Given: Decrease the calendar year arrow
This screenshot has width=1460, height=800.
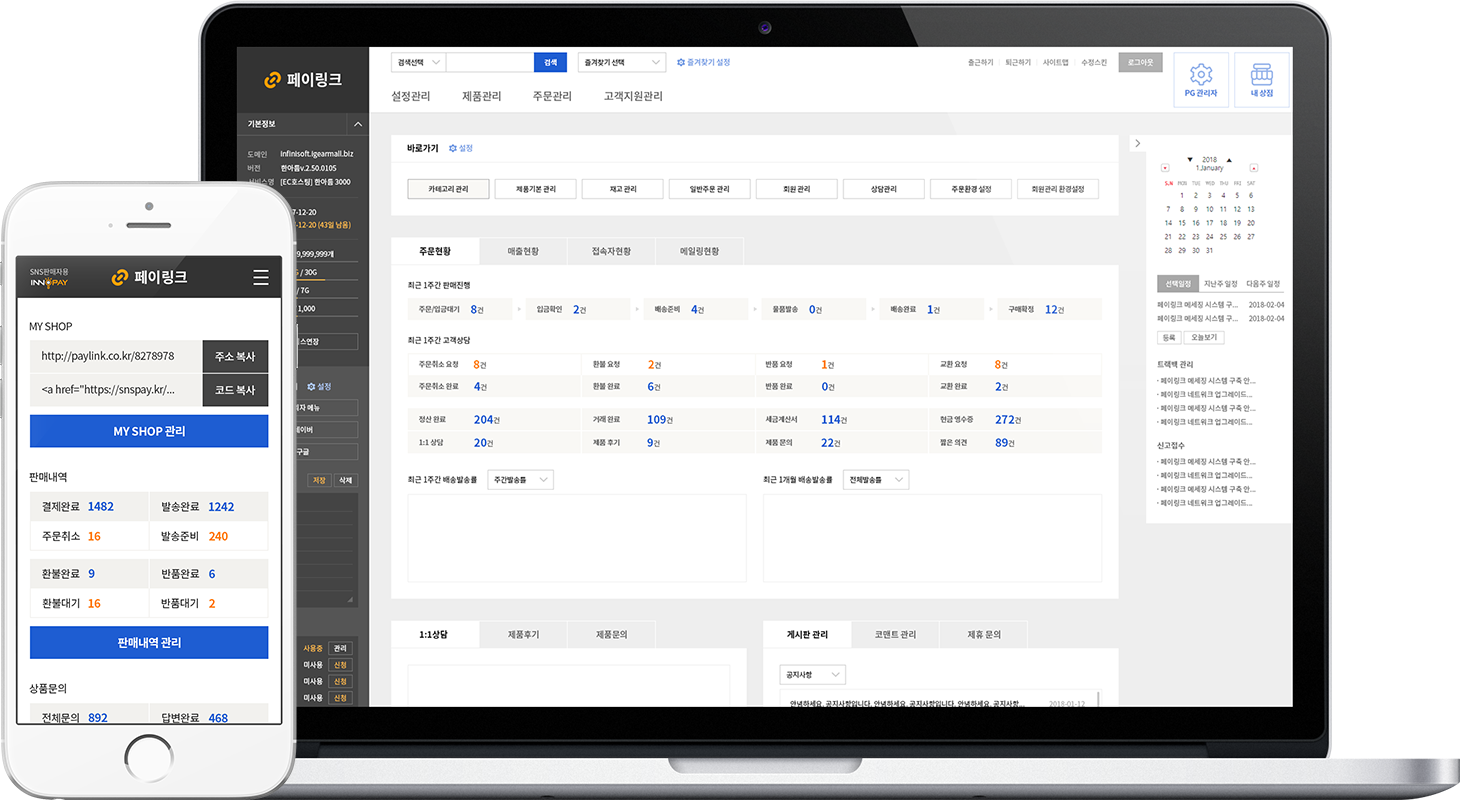Looking at the screenshot, I should 1190,160.
